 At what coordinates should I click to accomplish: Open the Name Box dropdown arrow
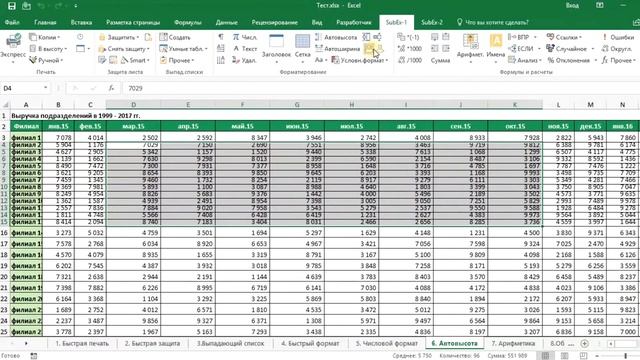click(45, 88)
